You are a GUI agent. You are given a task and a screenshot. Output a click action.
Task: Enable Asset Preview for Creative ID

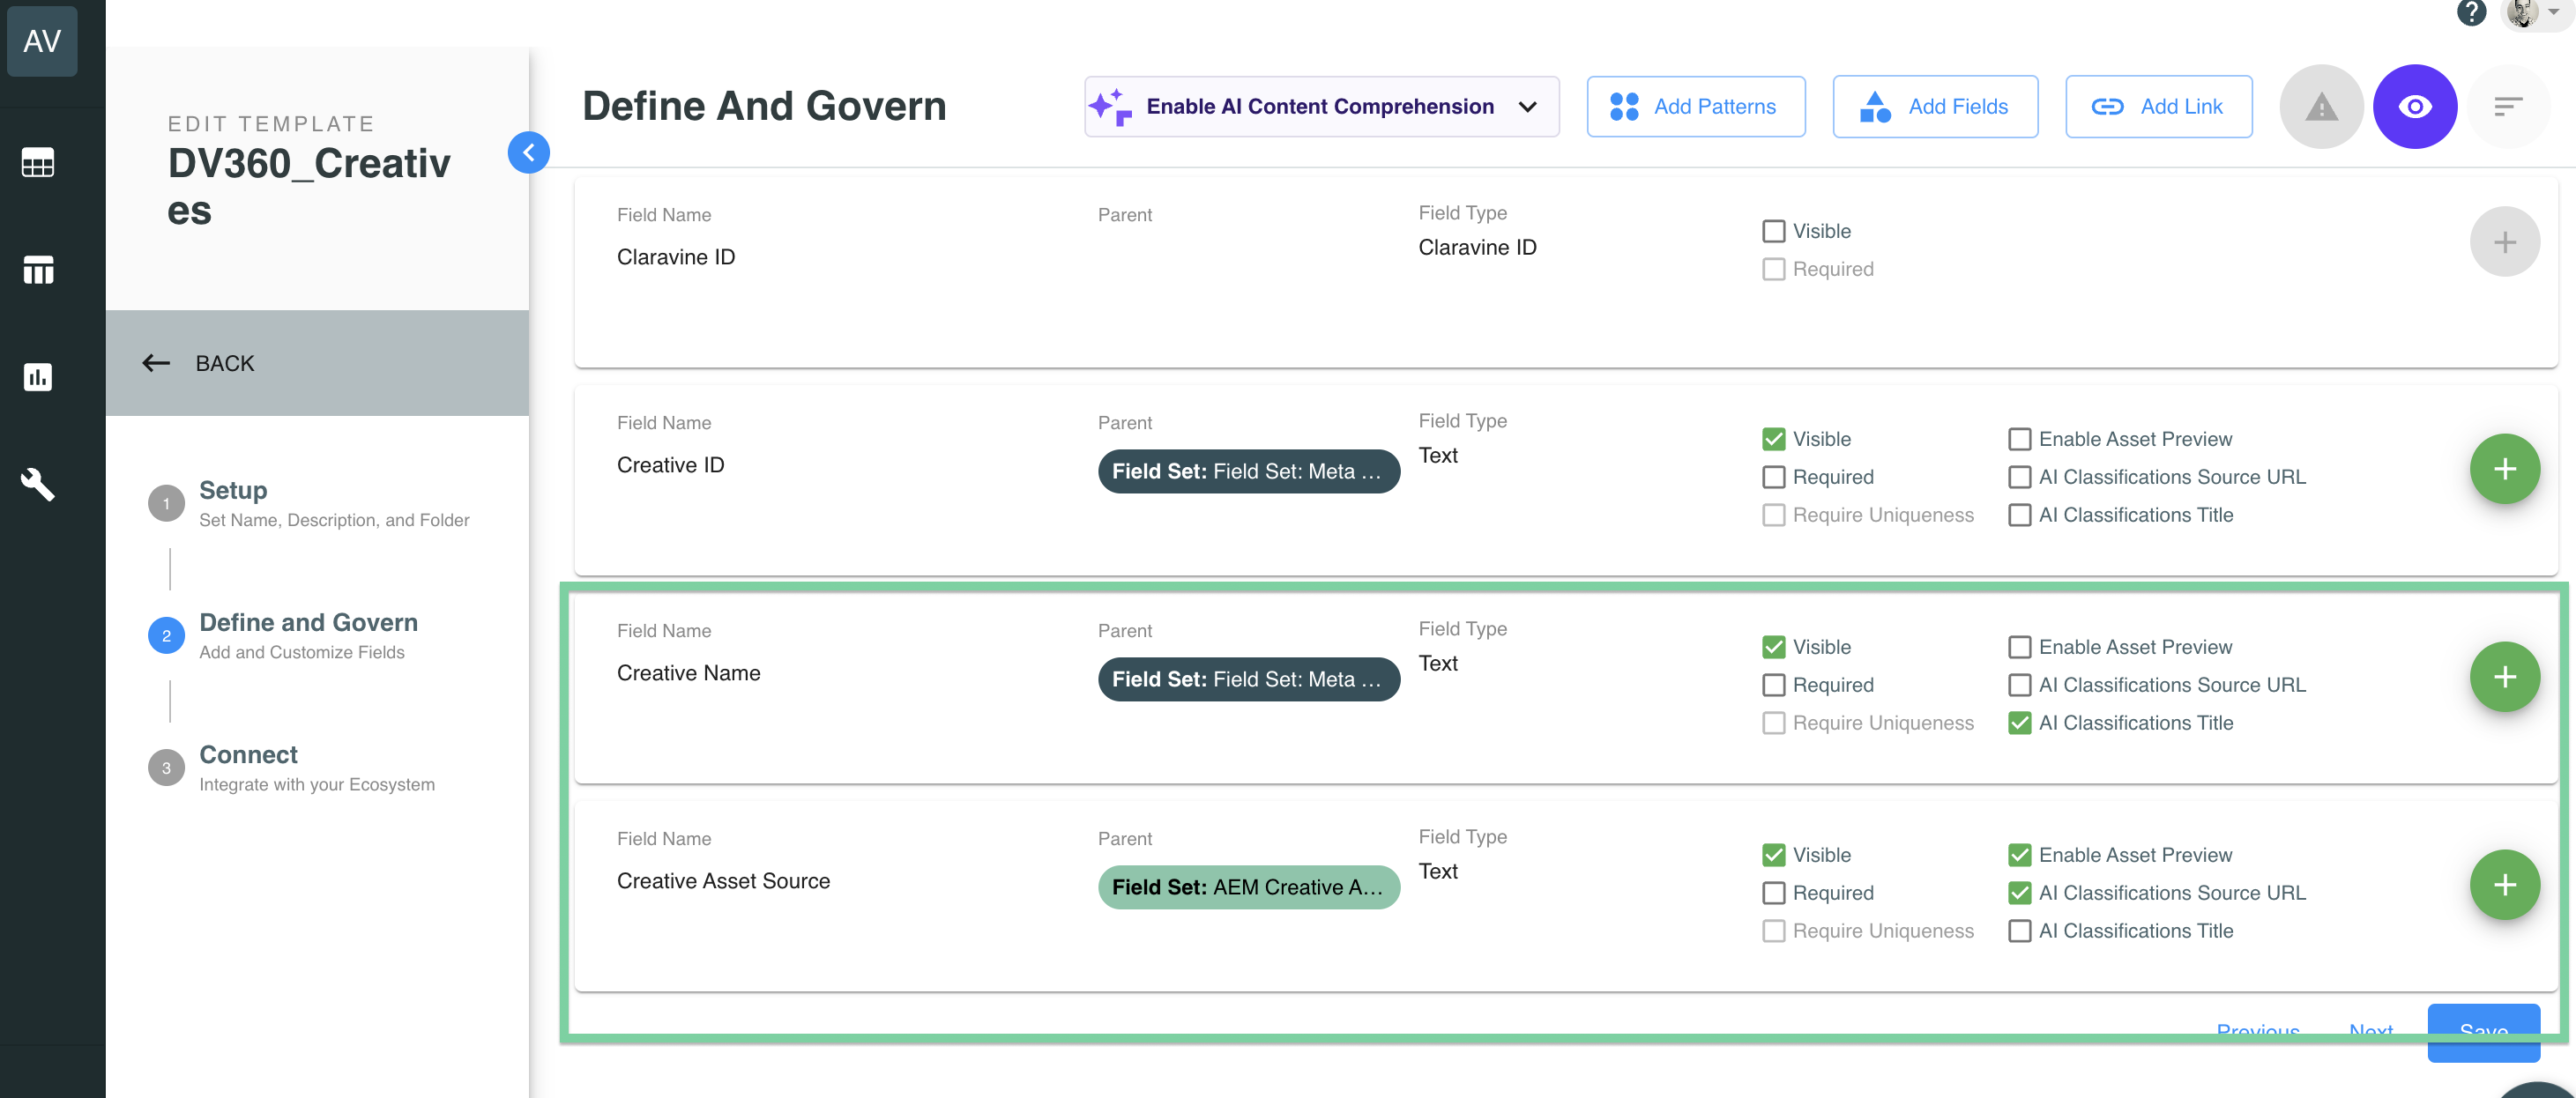point(2019,439)
